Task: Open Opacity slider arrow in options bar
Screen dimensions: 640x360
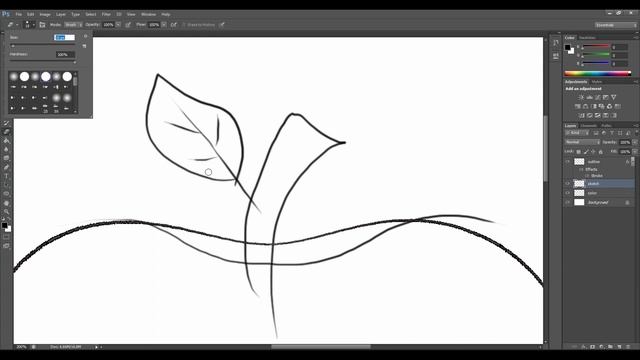Action: click(x=118, y=25)
